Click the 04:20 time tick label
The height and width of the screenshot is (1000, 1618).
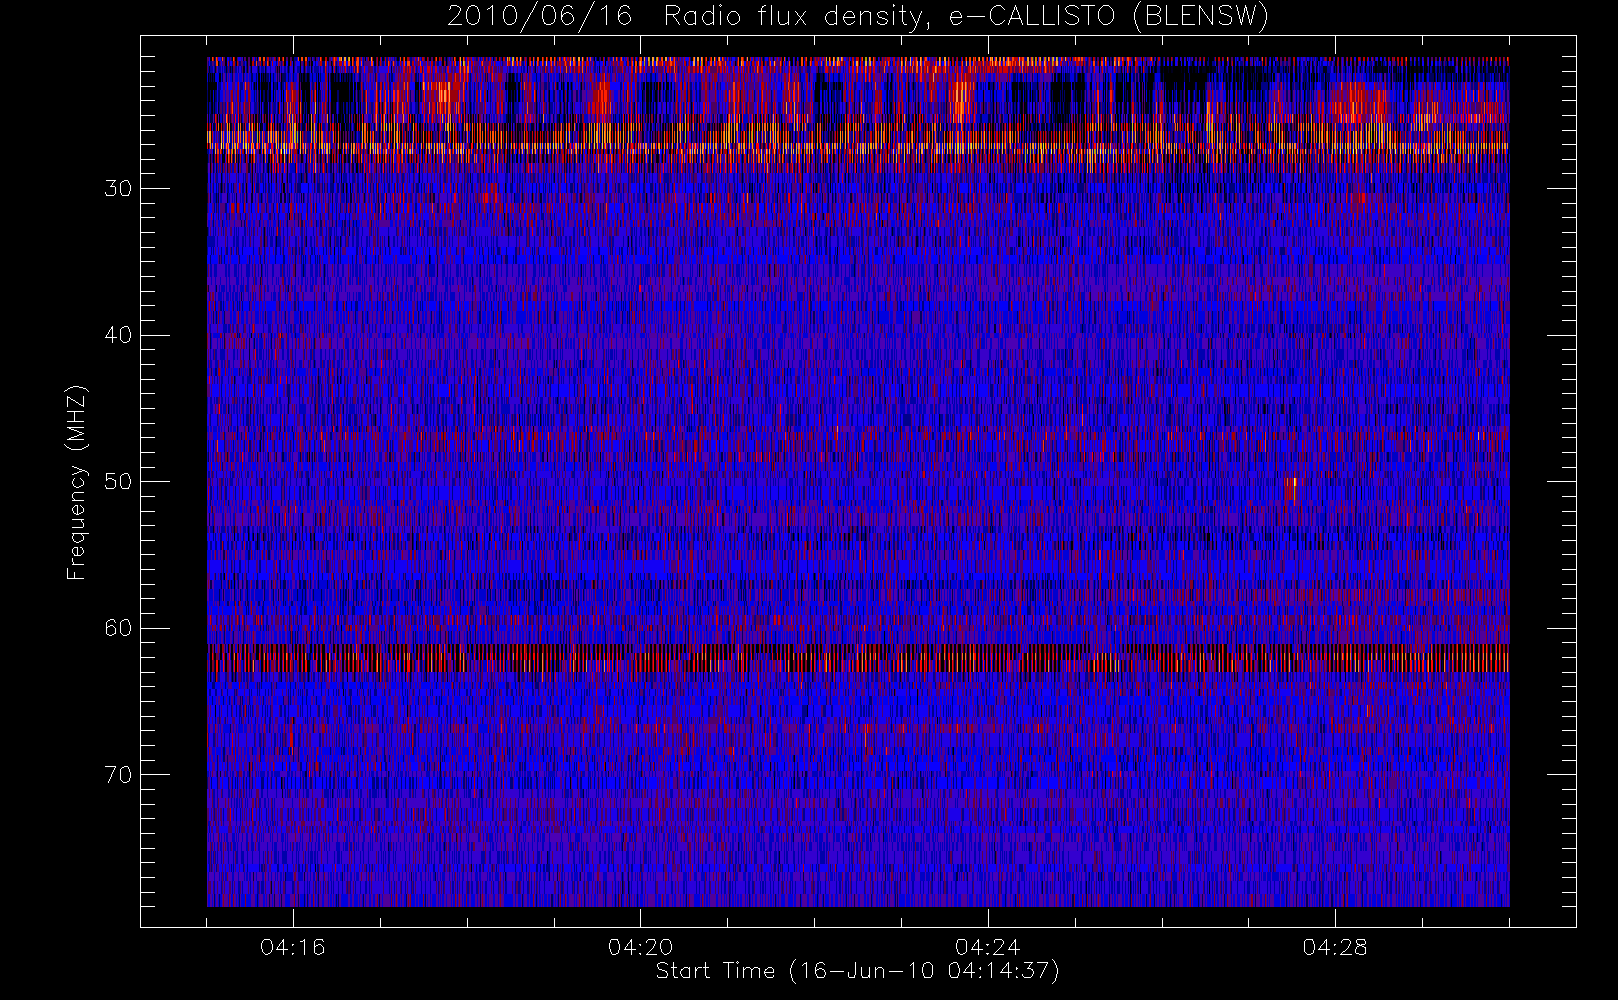pyautogui.click(x=640, y=947)
